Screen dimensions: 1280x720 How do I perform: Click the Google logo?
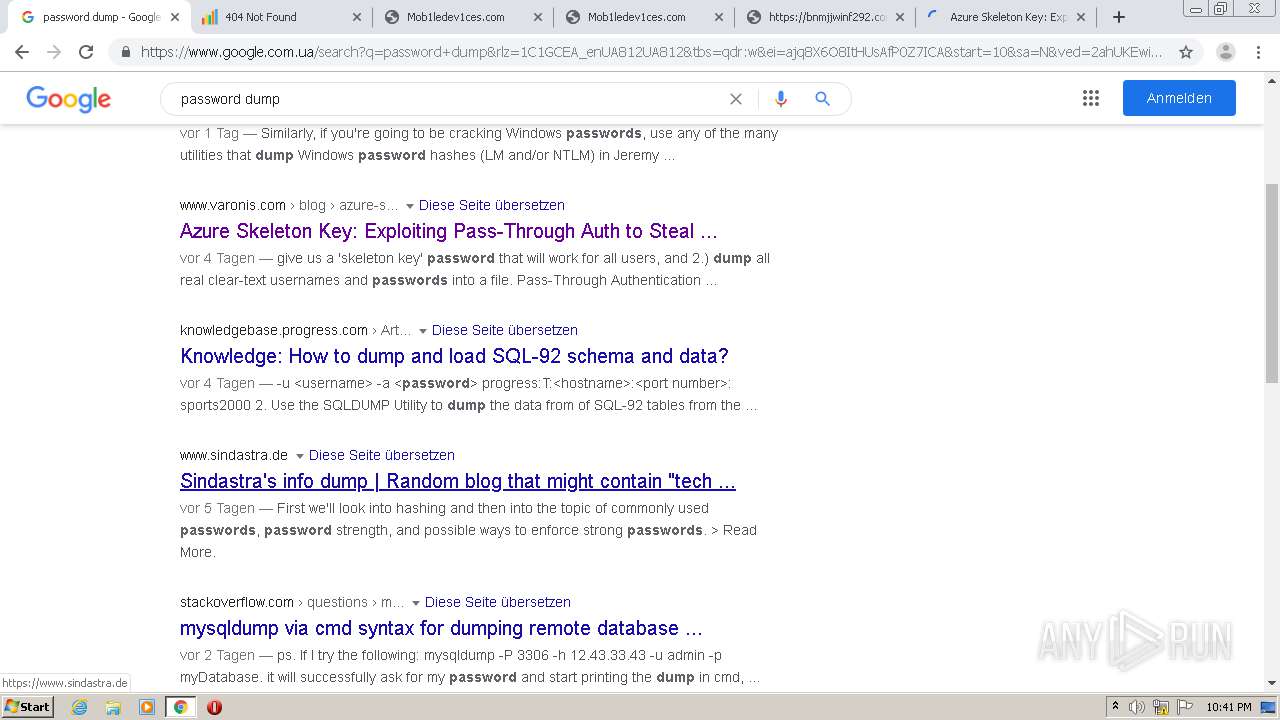click(x=68, y=99)
